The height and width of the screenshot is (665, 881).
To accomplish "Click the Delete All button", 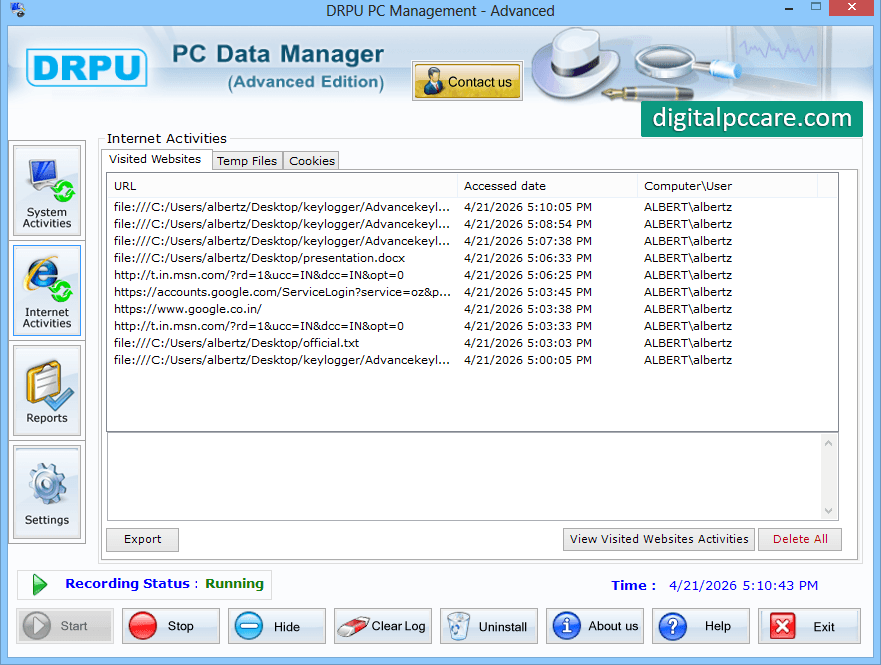I will point(800,539).
